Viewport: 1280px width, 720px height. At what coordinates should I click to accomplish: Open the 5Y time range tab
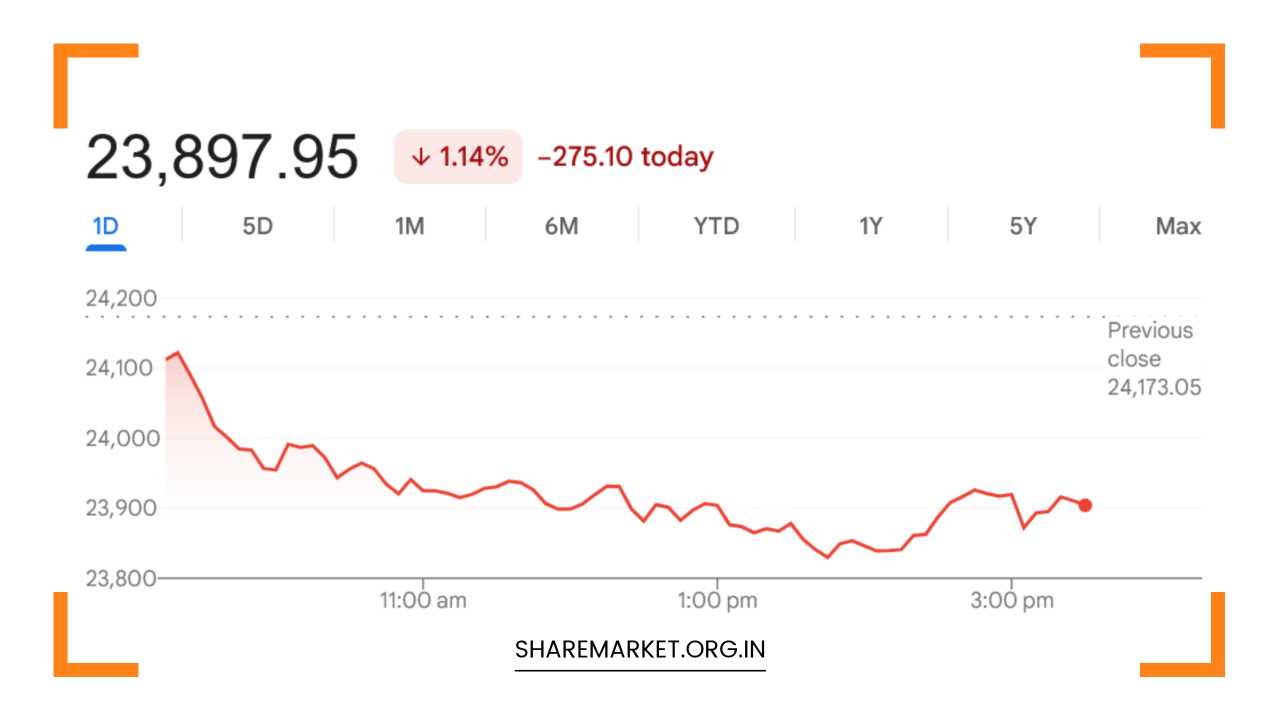tap(1022, 227)
